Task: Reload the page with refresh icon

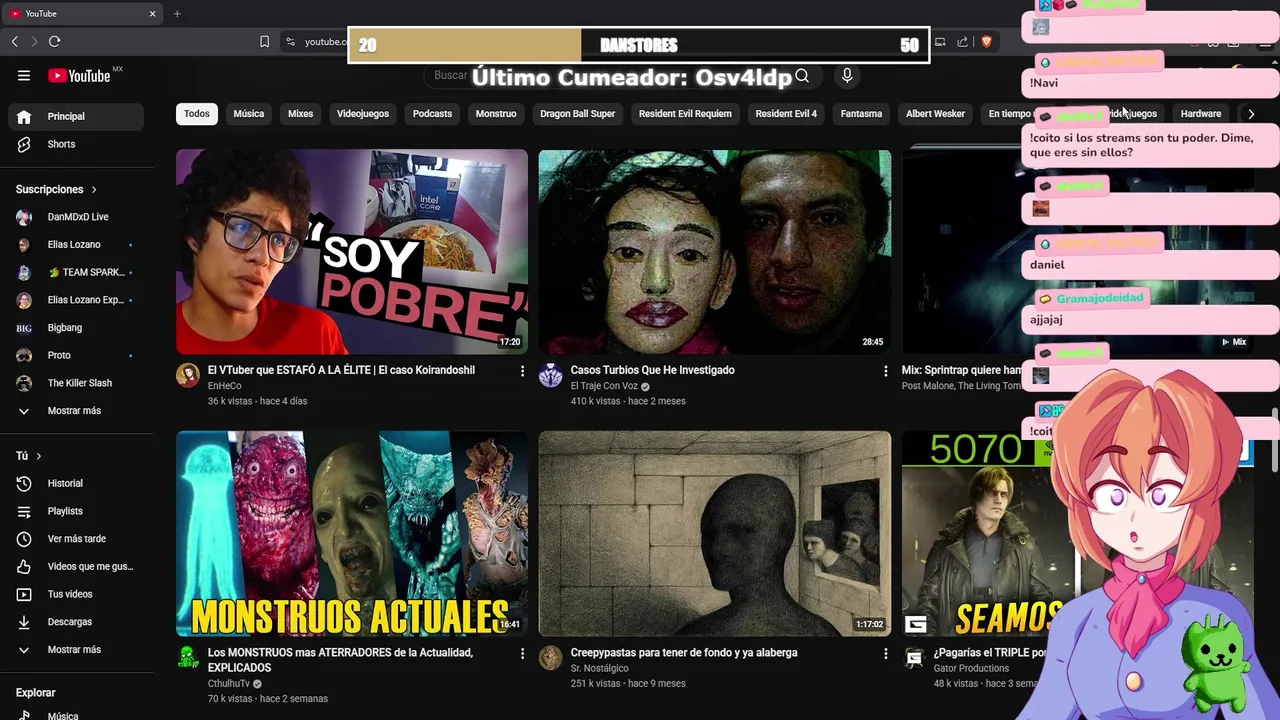Action: pos(54,41)
